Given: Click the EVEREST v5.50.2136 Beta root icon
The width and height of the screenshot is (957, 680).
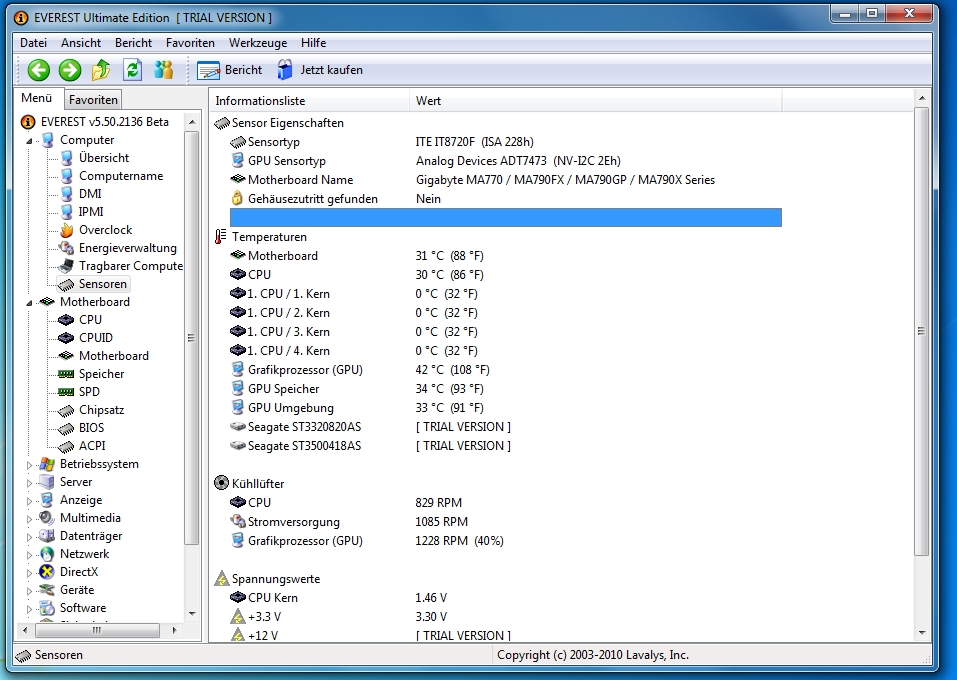Looking at the screenshot, I should (x=28, y=122).
